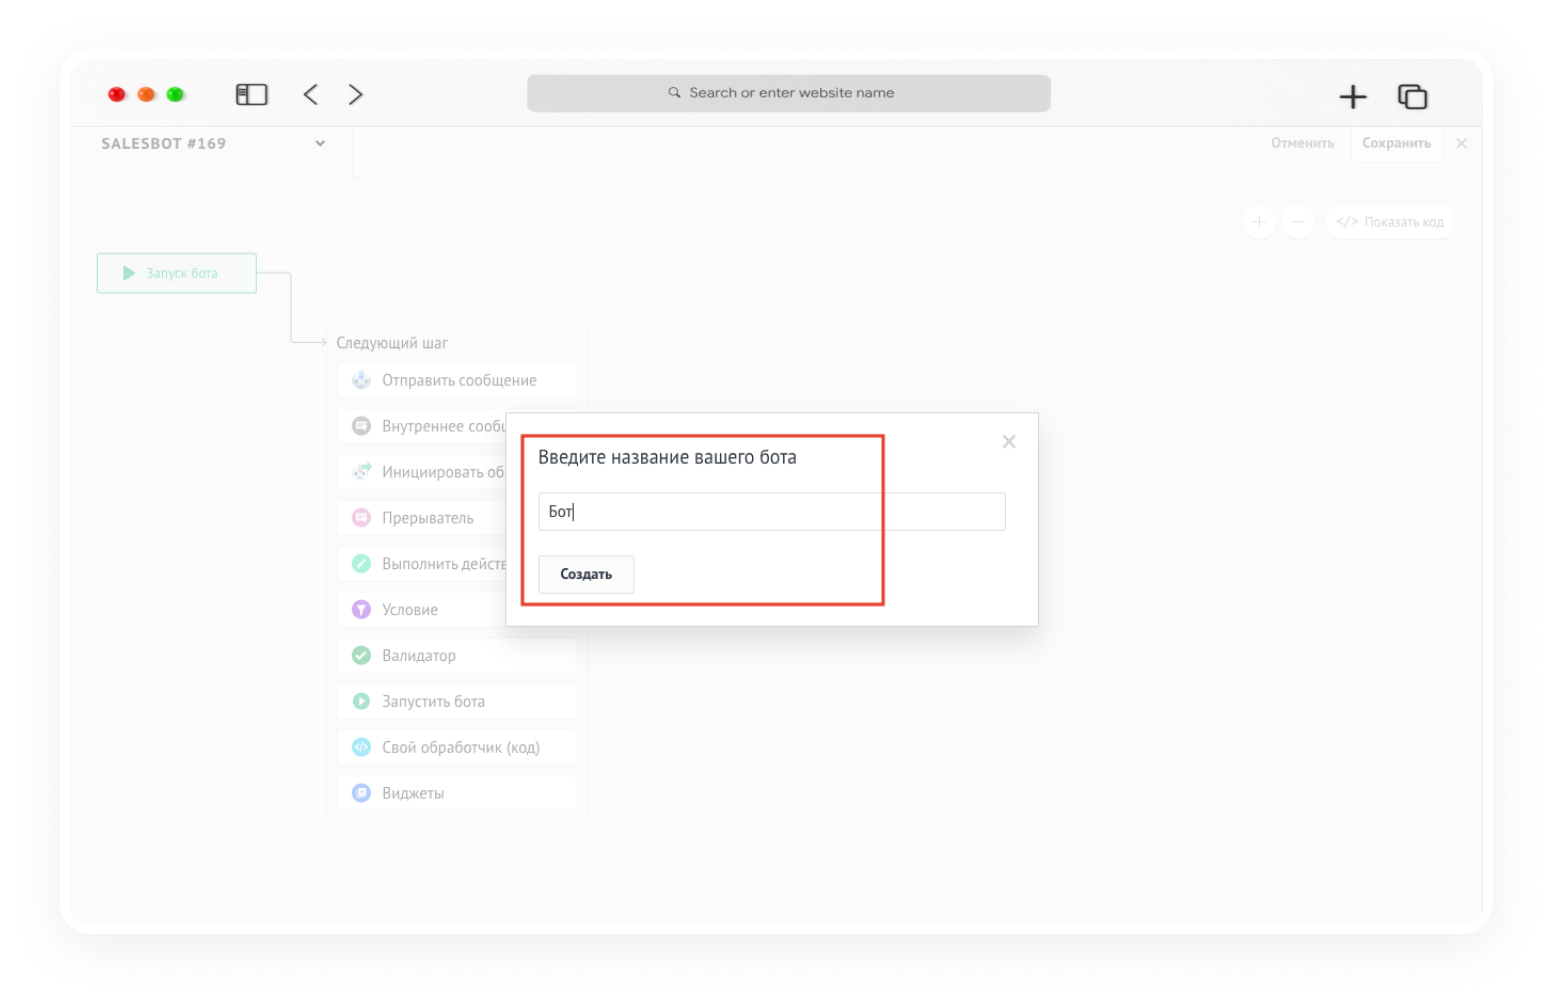Image resolution: width=1553 pixels, height=1005 pixels.
Task: Choose the Прерыватель step
Action: tap(422, 518)
